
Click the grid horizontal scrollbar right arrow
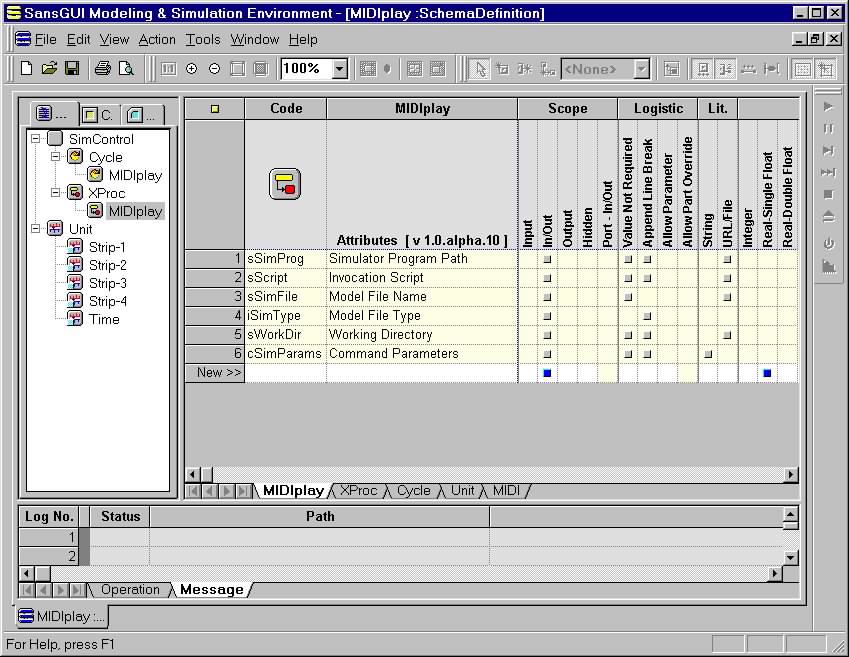pyautogui.click(x=791, y=475)
